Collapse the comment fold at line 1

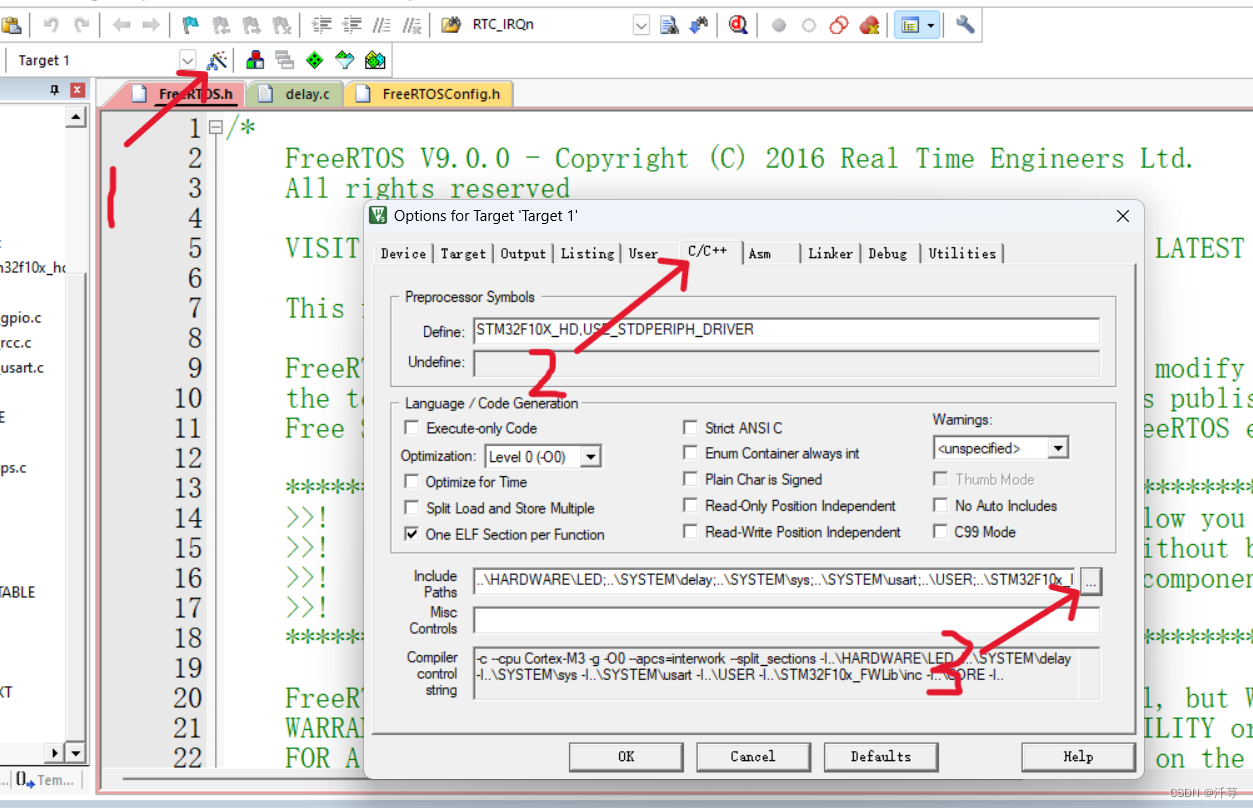[x=215, y=127]
